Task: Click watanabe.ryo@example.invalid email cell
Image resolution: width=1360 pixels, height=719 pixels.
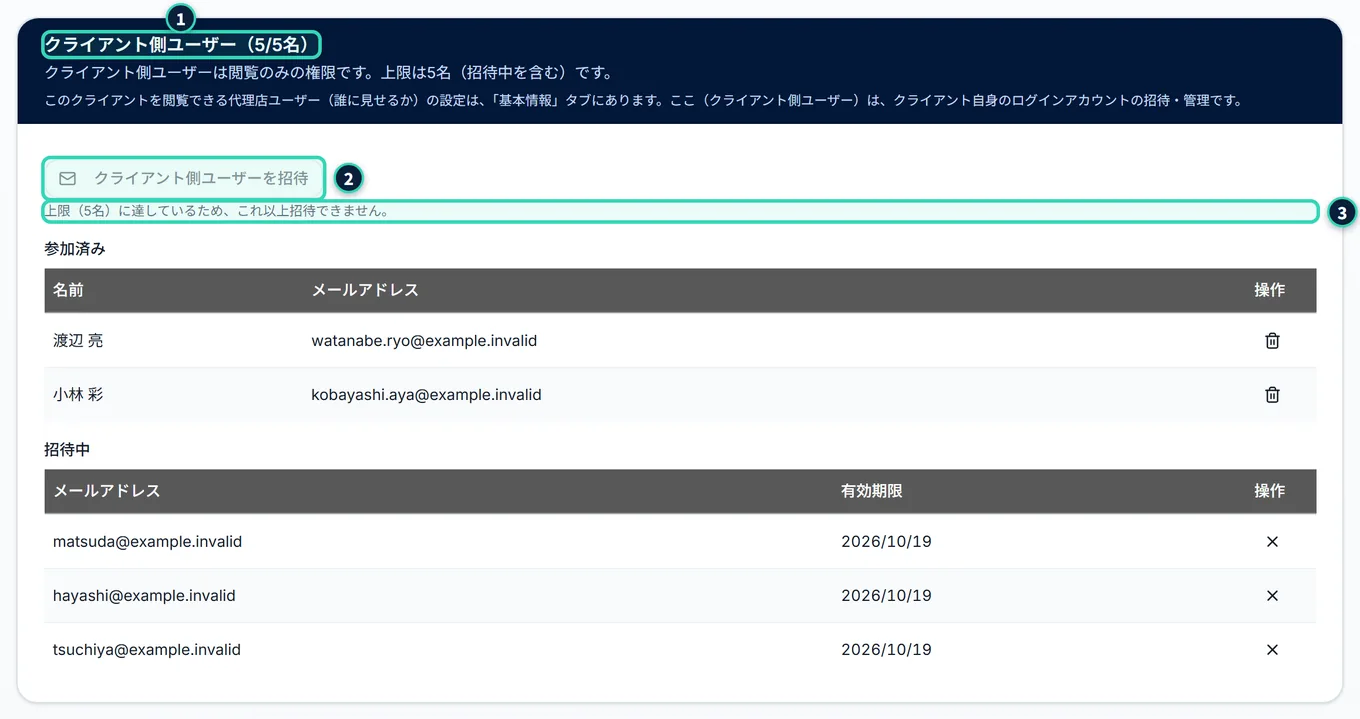Action: [x=424, y=341]
